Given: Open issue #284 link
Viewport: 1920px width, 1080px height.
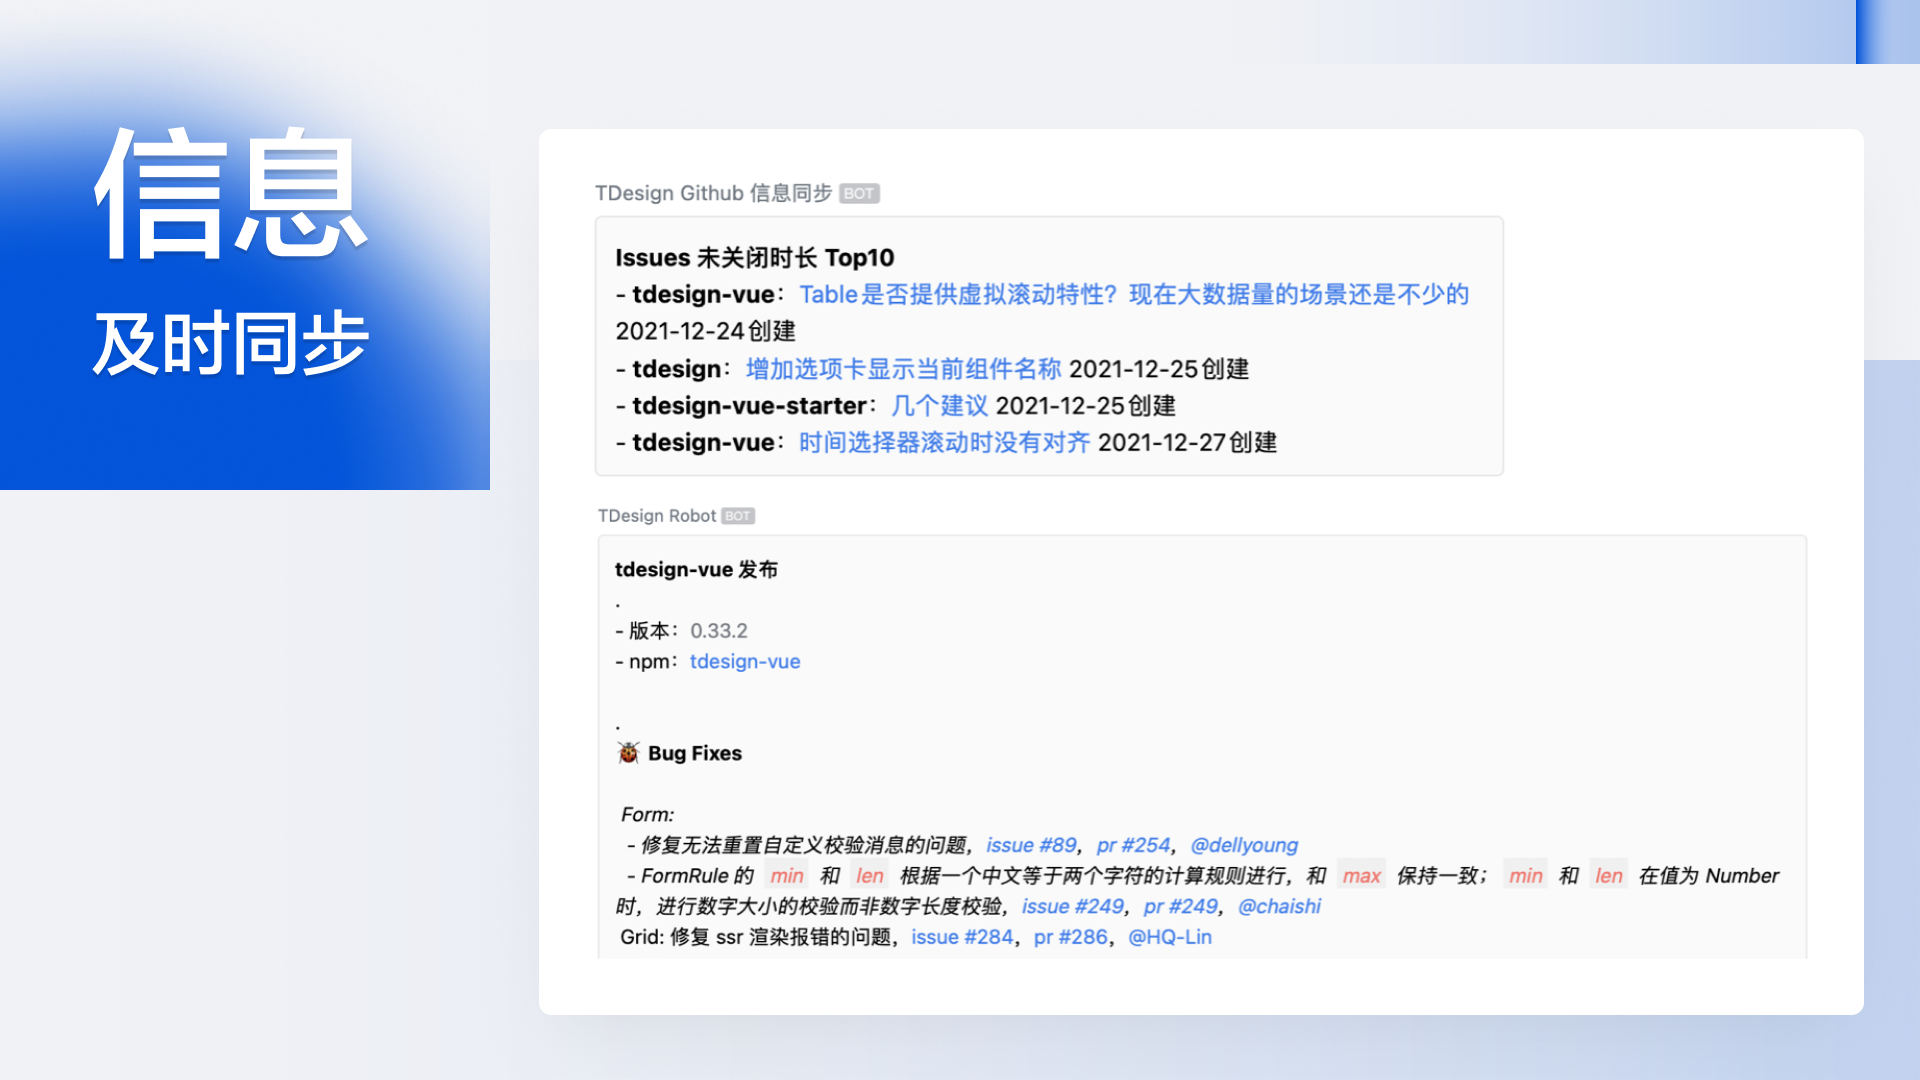Looking at the screenshot, I should click(962, 937).
